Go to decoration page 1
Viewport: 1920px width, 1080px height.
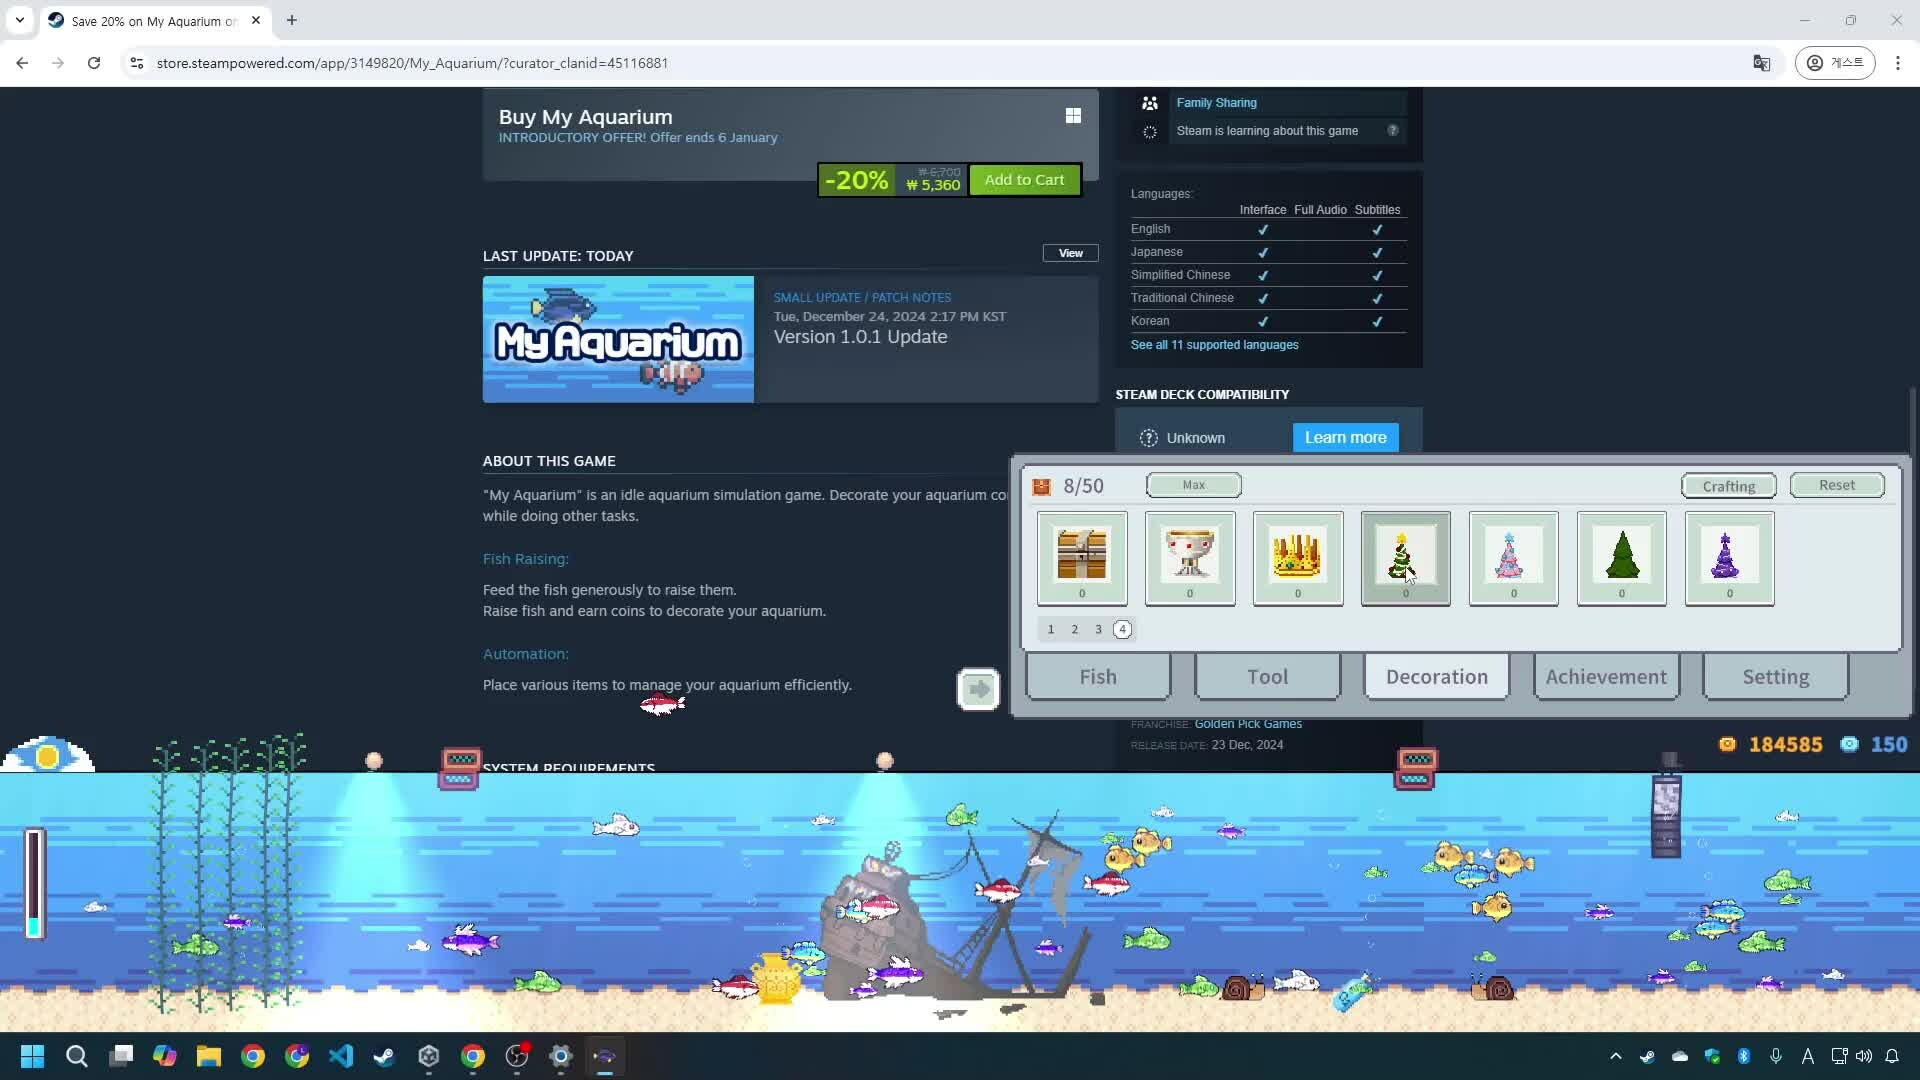(1051, 629)
